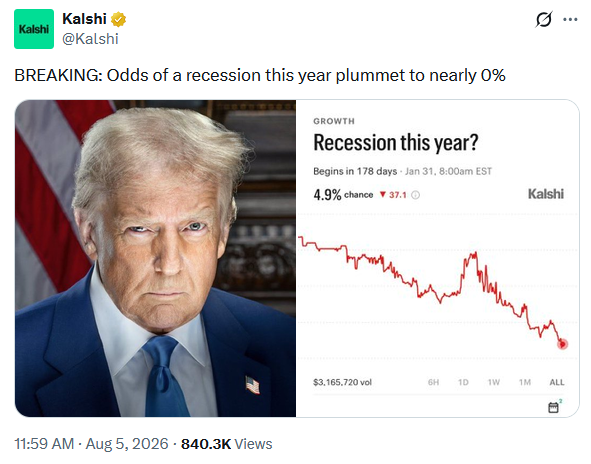Open the @Kalshi handle link
591x464 pixels.
[90, 39]
